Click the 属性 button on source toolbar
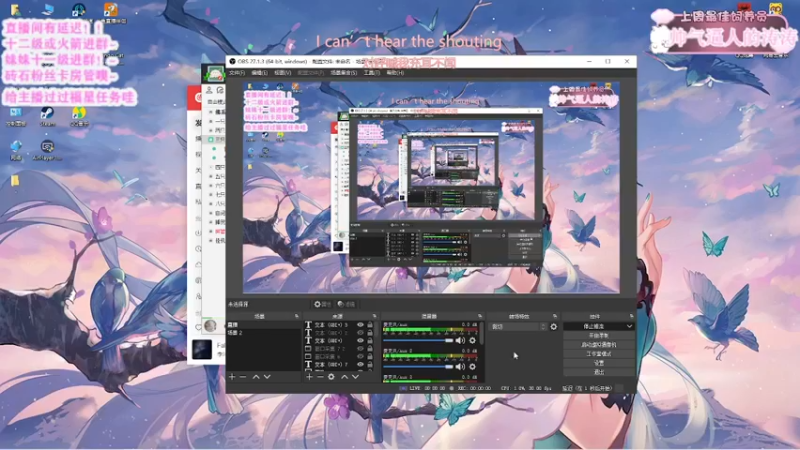800x450 pixels. 322,304
